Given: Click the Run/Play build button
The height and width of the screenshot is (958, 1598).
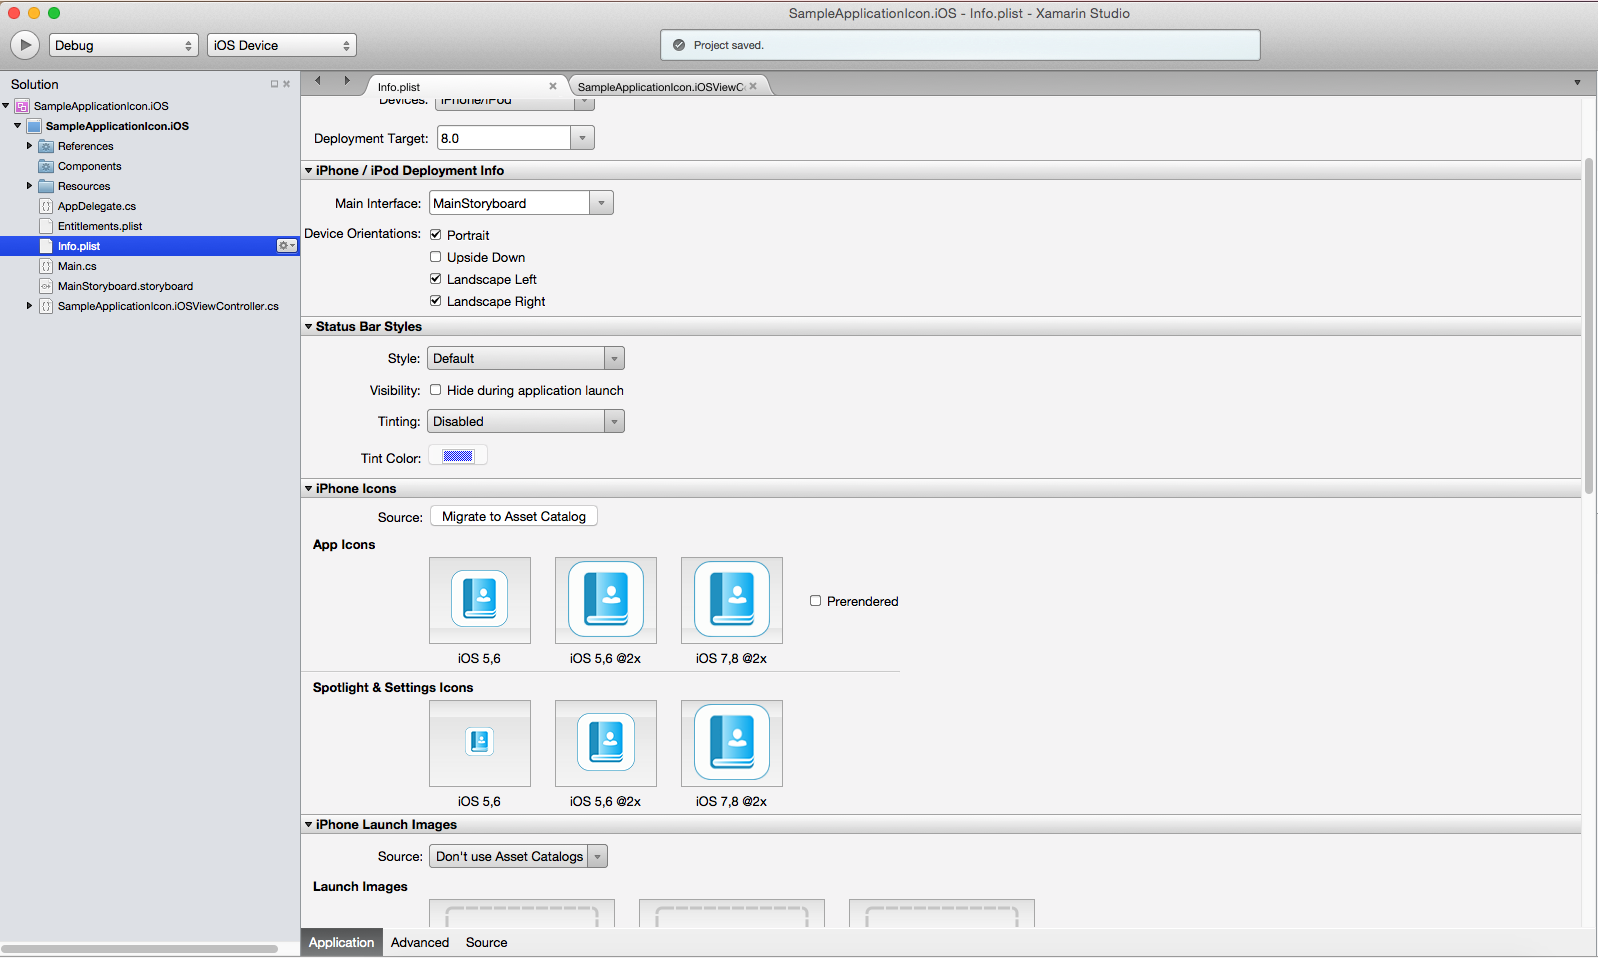Looking at the screenshot, I should click(25, 45).
